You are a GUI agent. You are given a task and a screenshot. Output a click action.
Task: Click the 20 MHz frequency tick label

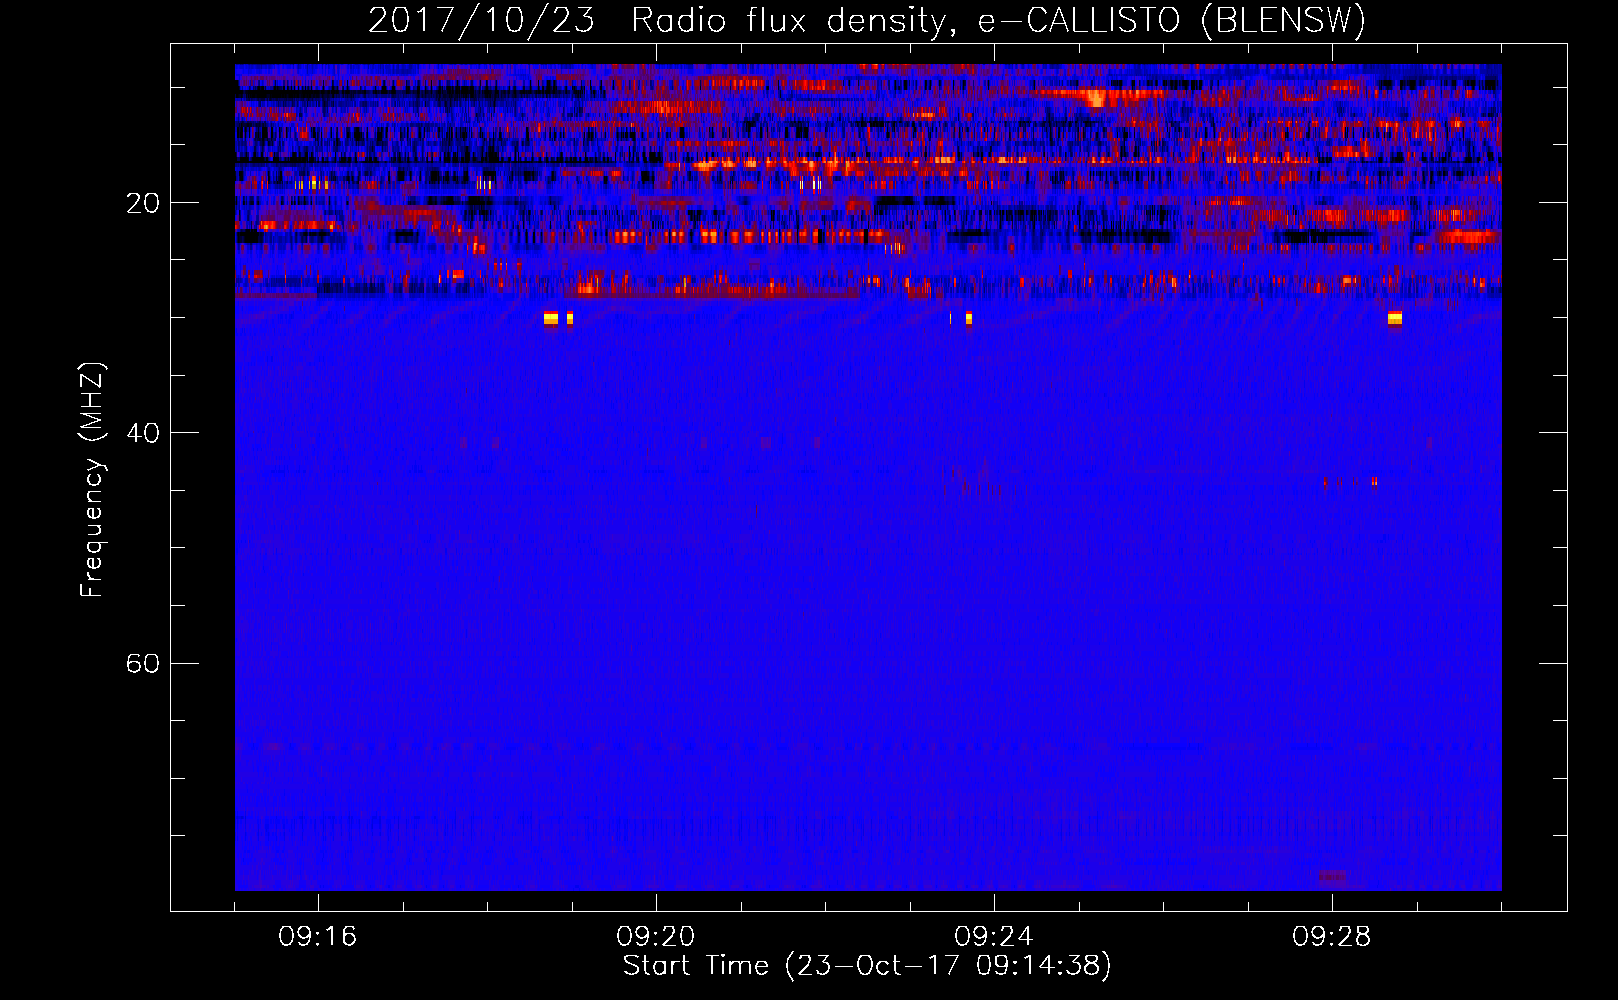tap(142, 203)
